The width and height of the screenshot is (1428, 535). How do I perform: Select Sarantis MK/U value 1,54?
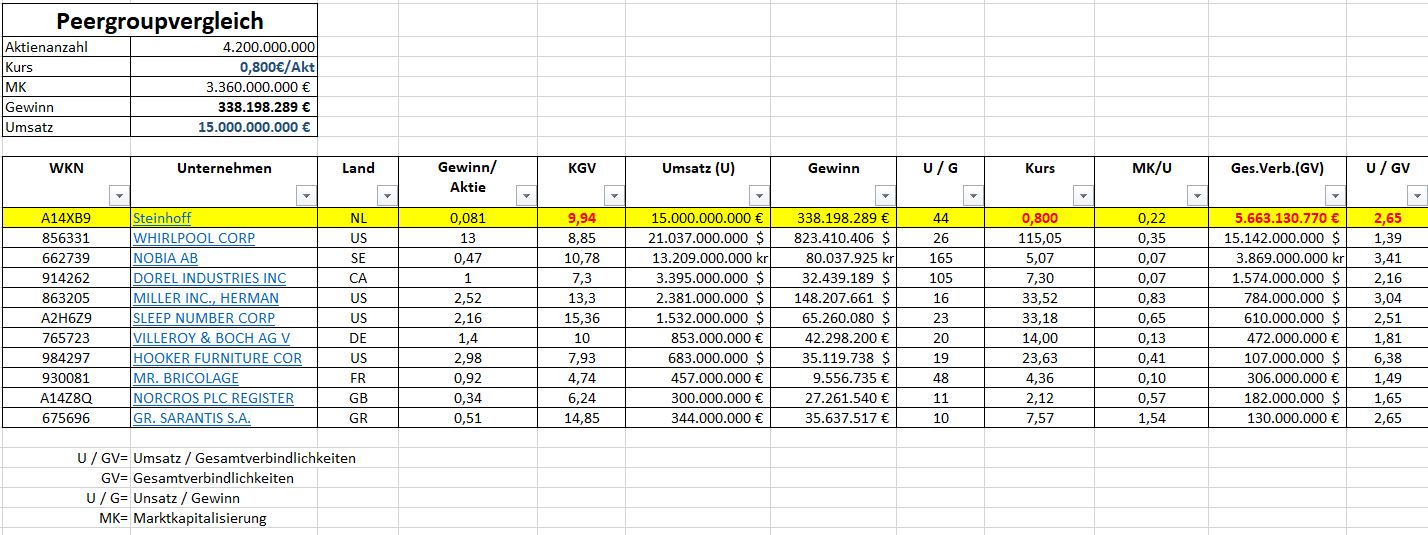pyautogui.click(x=1151, y=418)
